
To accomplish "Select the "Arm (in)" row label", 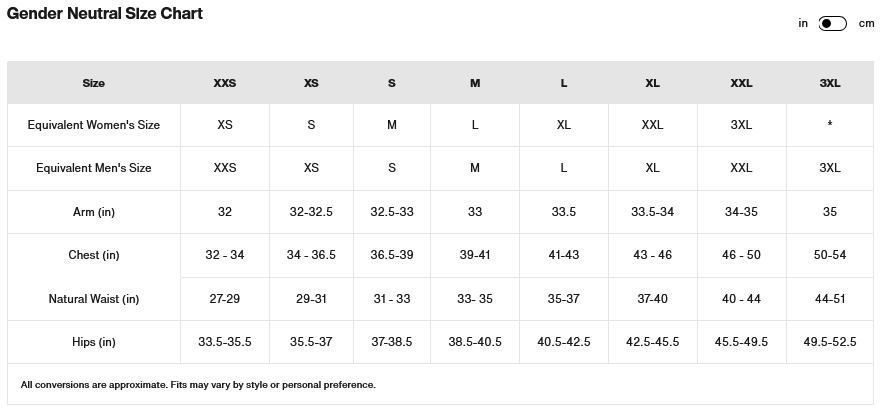I will [94, 212].
